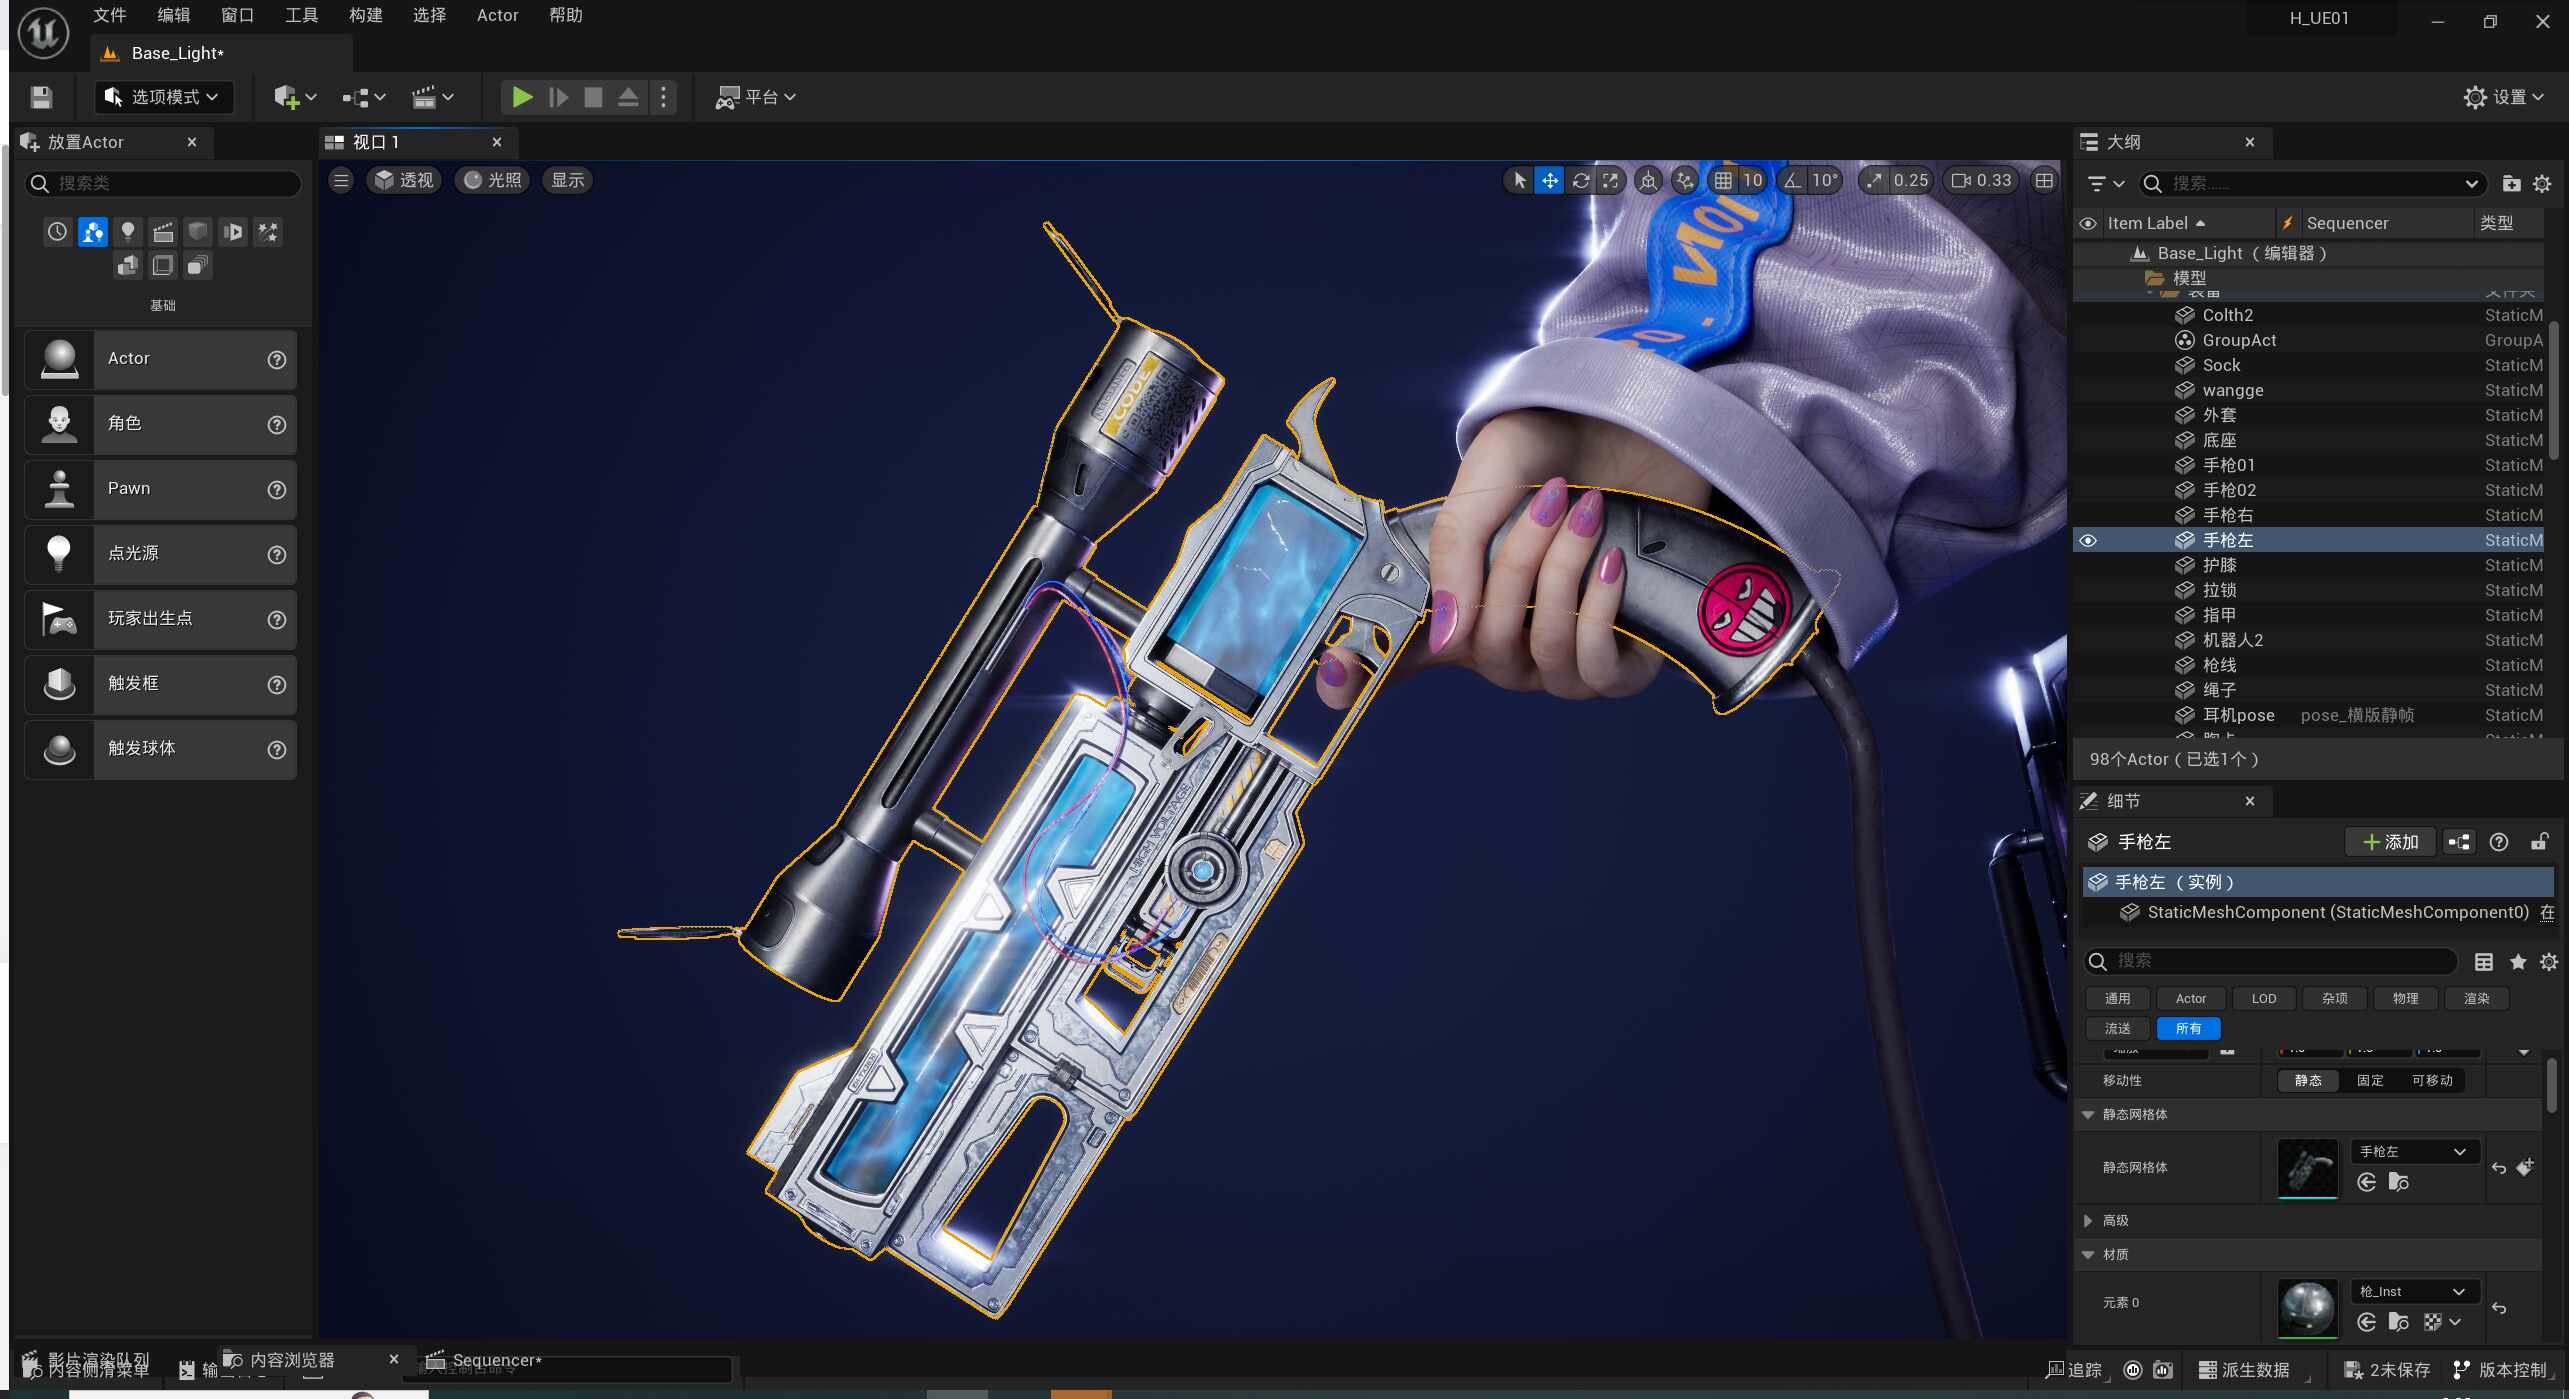
Task: Click the stop simulation button
Action: coord(593,97)
